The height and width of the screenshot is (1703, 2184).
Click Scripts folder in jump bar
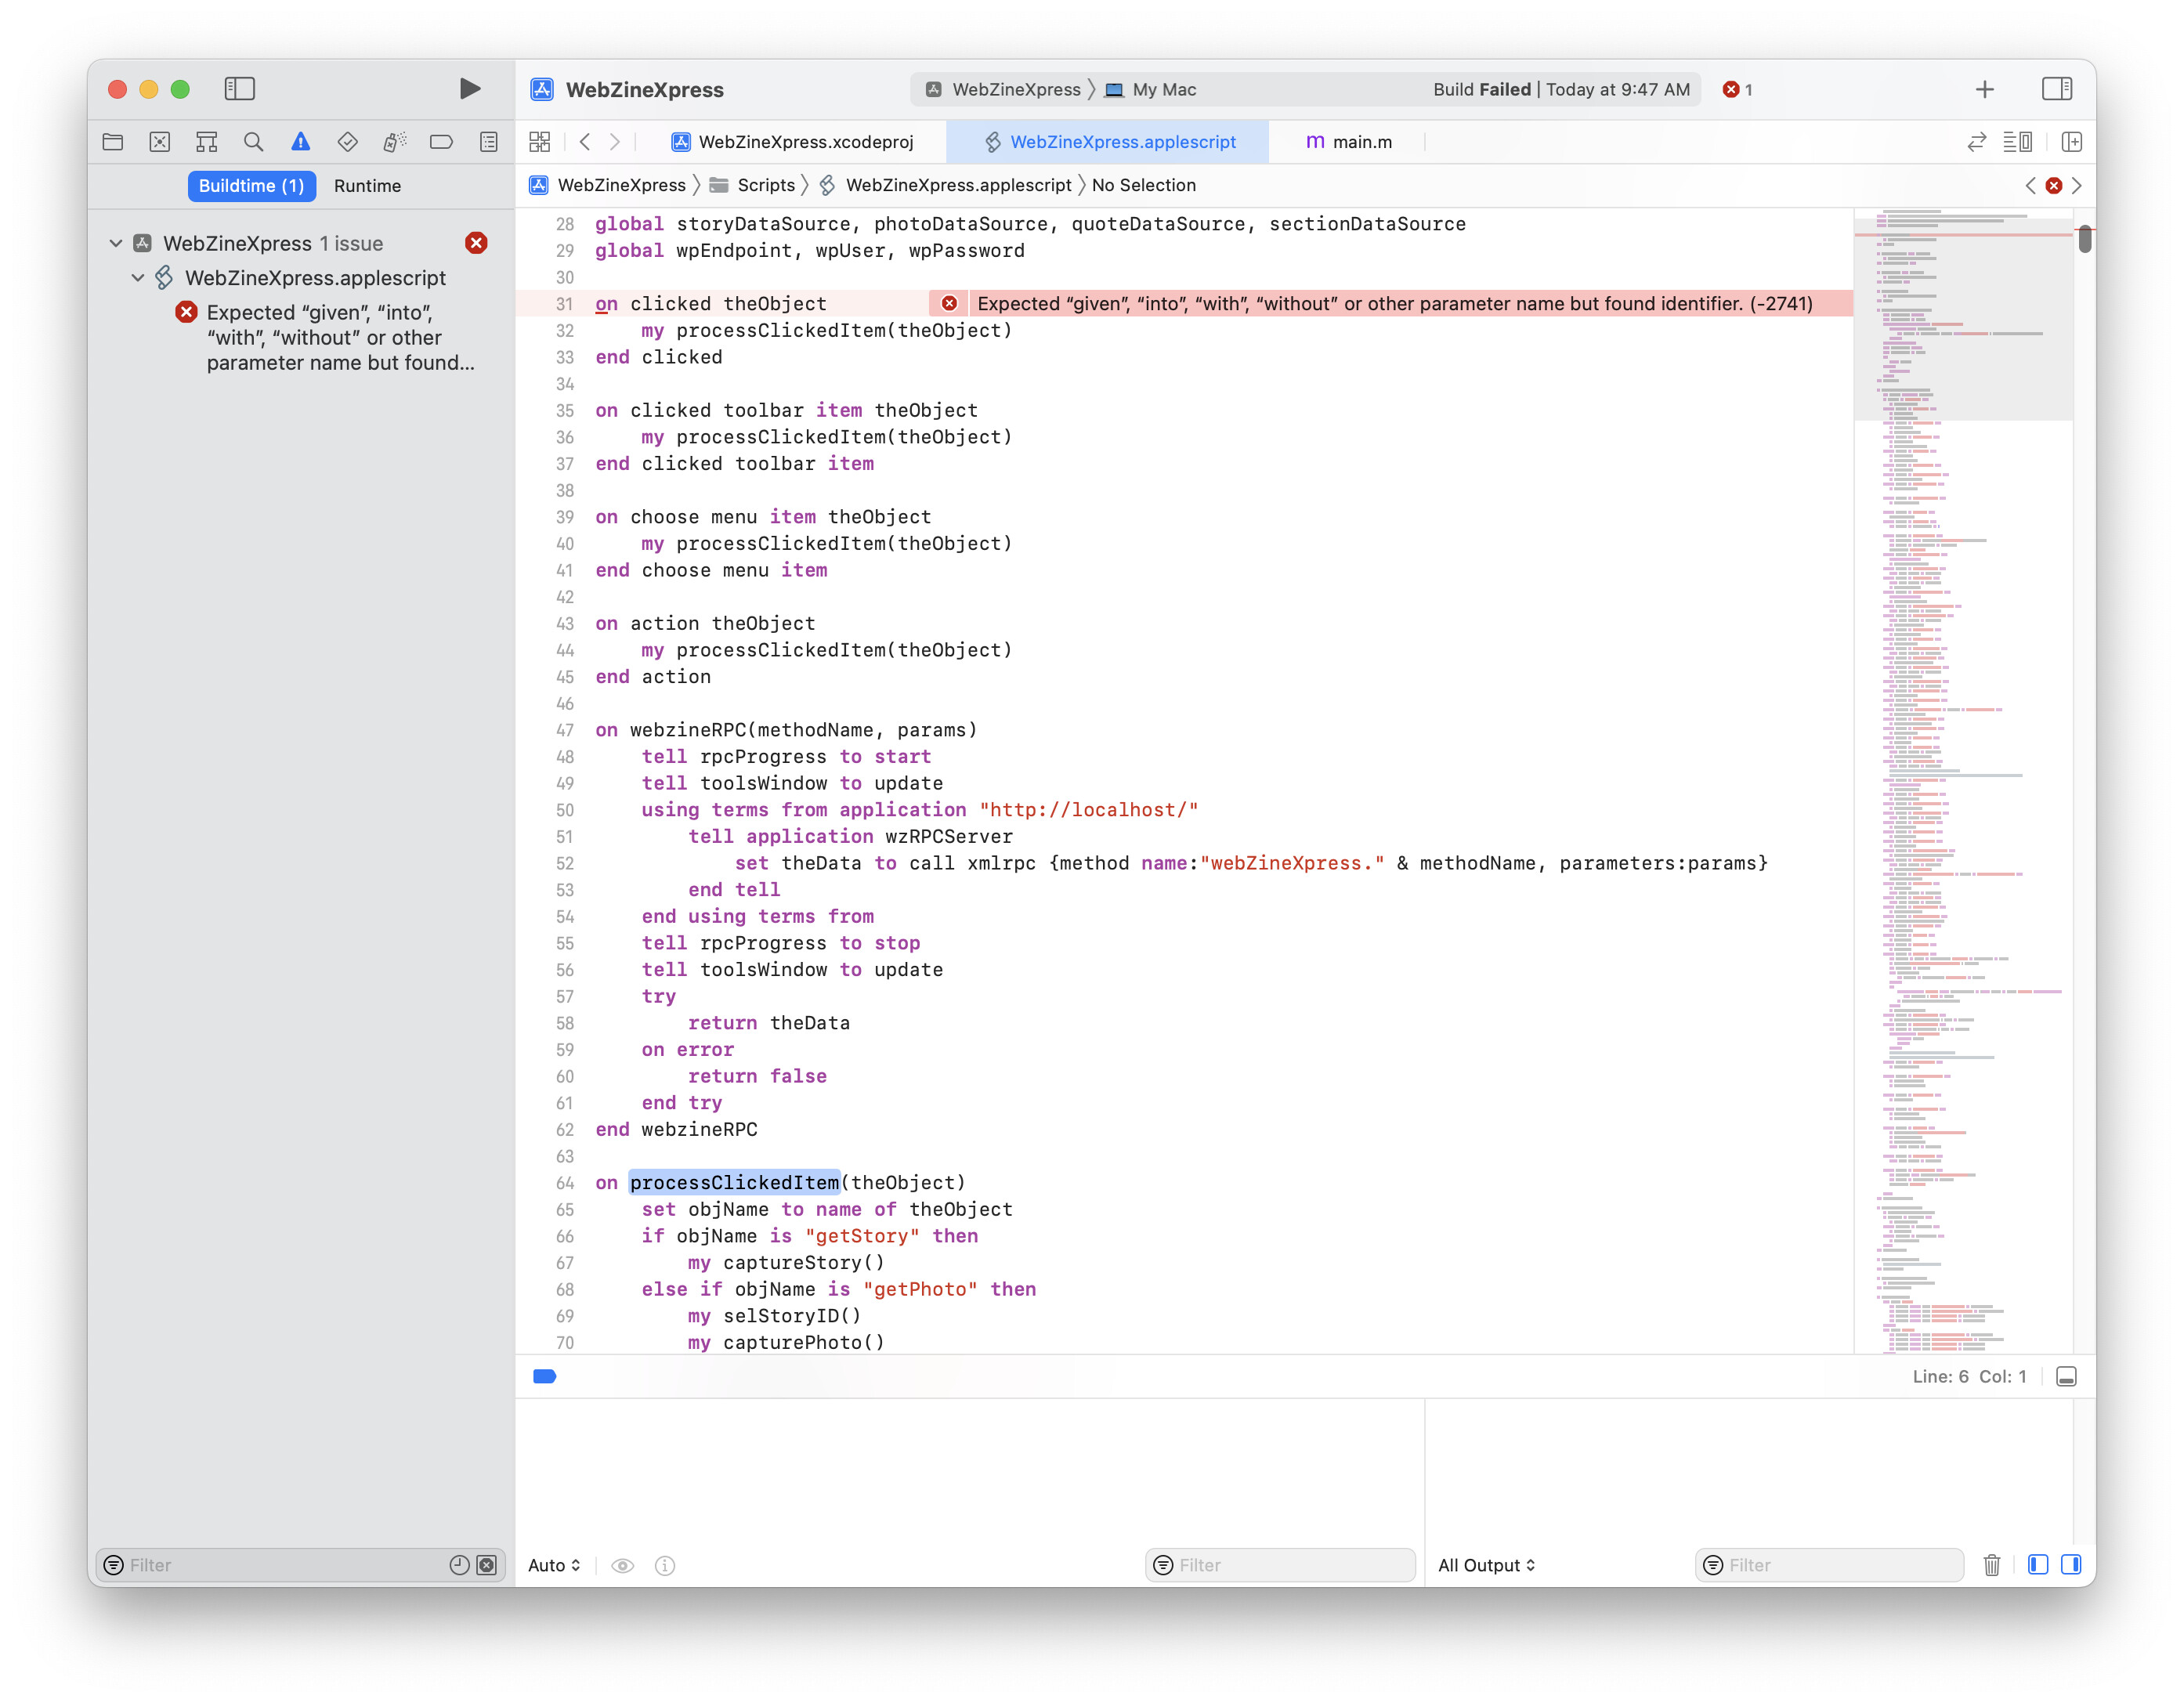[752, 185]
